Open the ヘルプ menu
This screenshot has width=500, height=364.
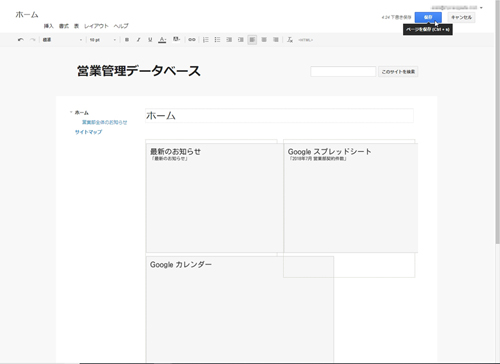click(121, 26)
